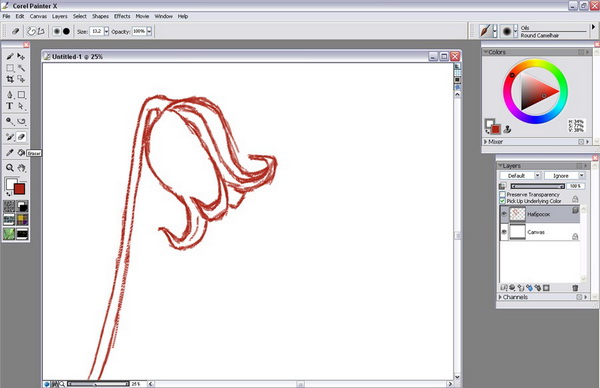
Task: Open the brush category selector icon
Action: (x=485, y=31)
